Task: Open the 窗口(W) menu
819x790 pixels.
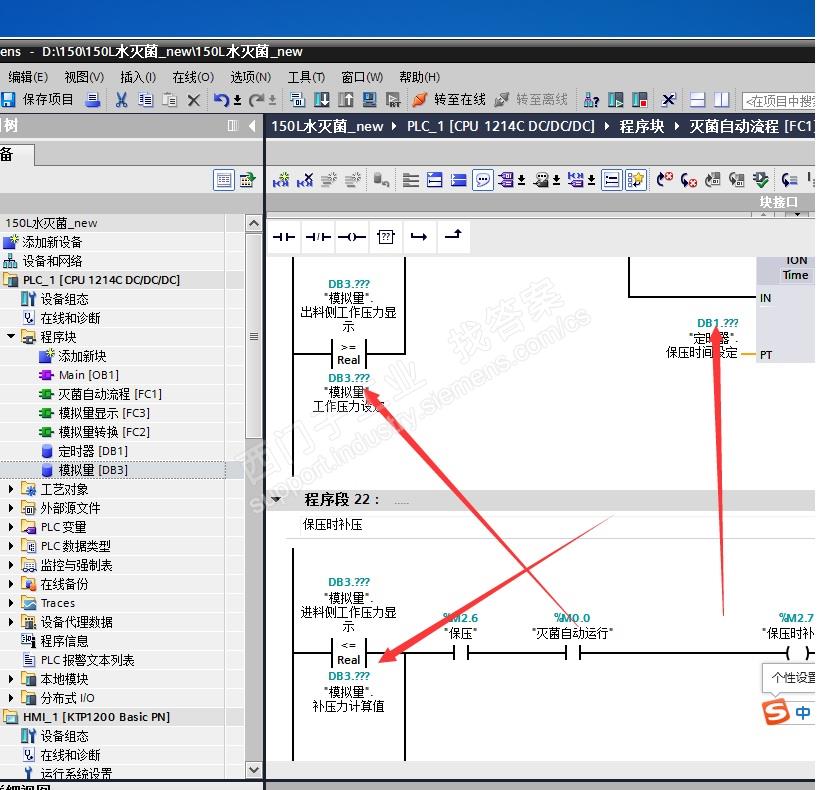Action: pos(362,77)
